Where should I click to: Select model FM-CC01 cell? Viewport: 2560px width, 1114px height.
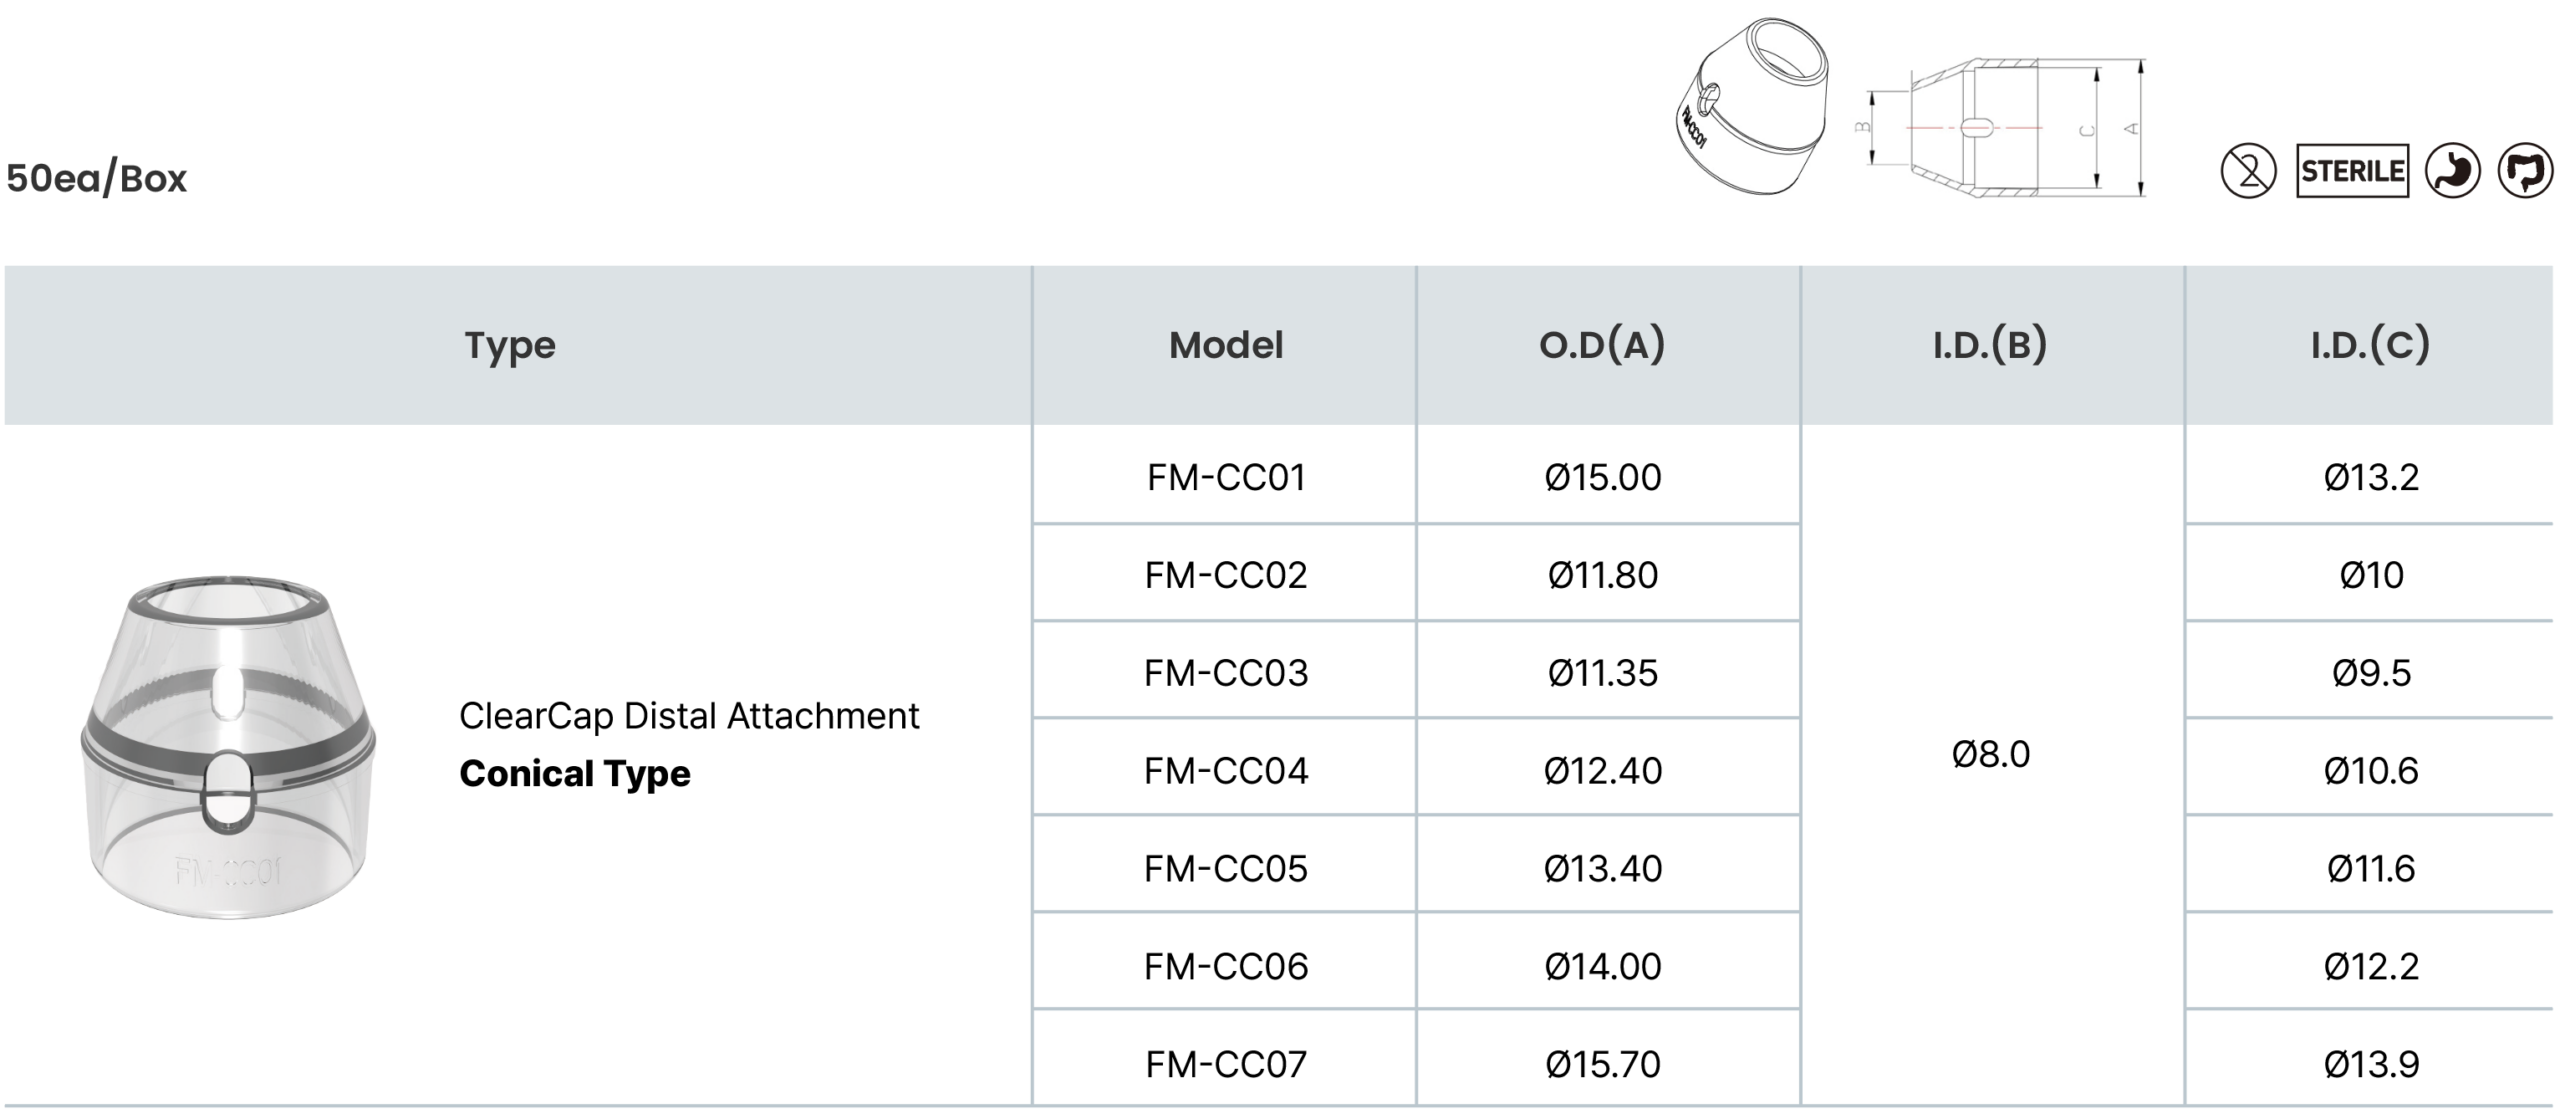coord(1226,478)
